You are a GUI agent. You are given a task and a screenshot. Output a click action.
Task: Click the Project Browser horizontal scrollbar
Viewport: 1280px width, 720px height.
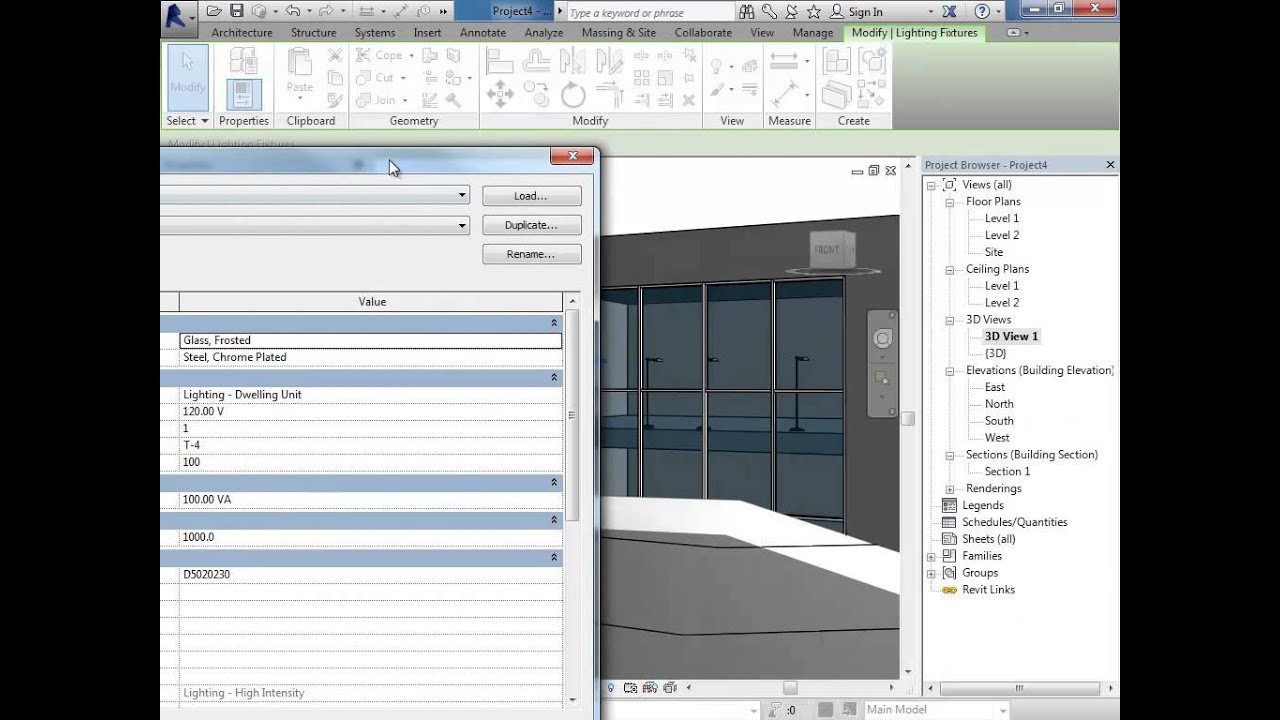point(1019,688)
